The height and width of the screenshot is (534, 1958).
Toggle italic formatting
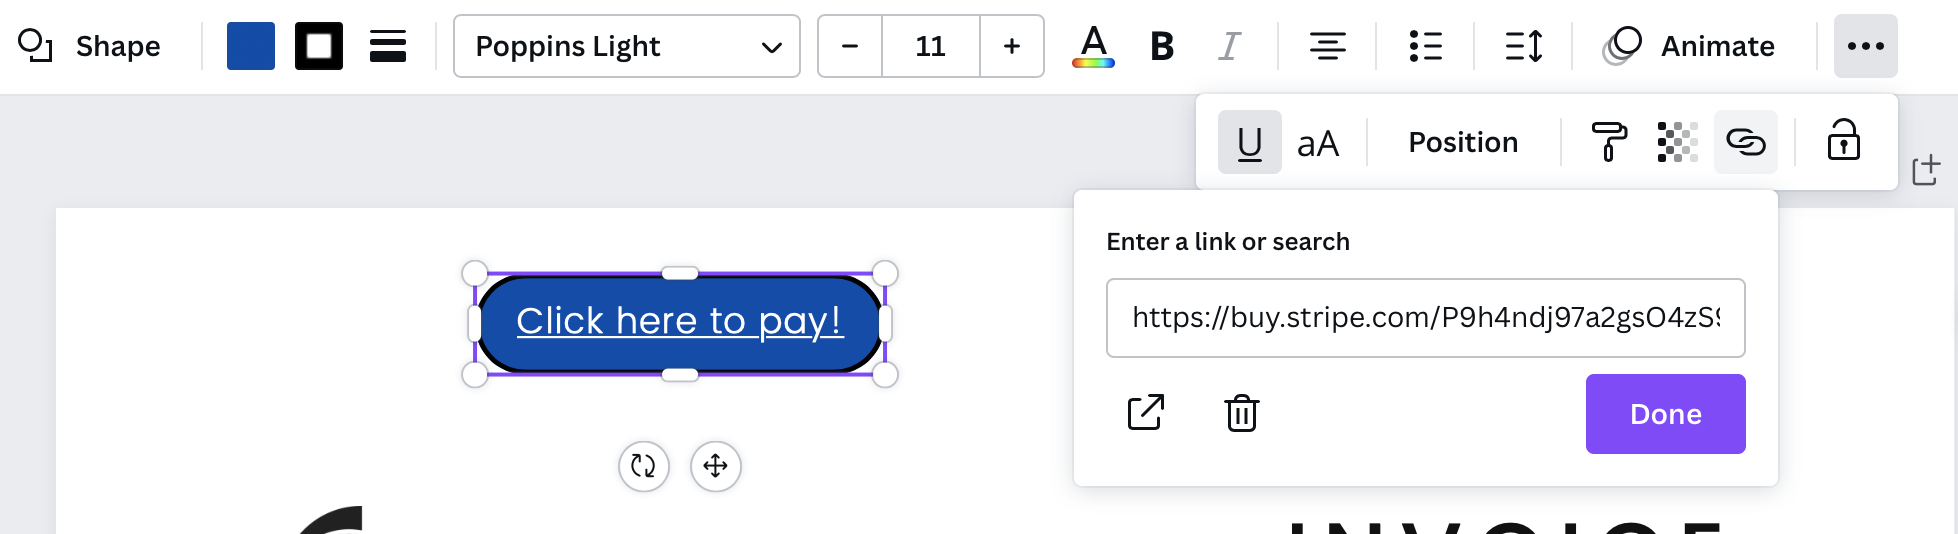pyautogui.click(x=1229, y=46)
